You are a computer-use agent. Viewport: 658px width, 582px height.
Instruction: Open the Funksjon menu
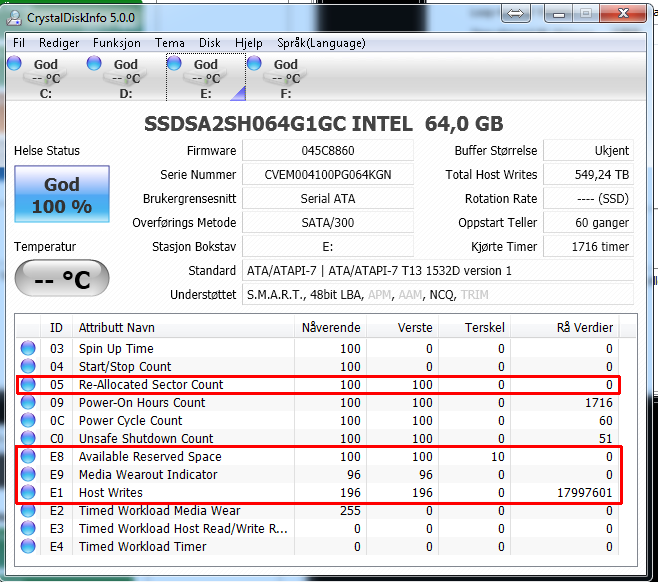[x=117, y=43]
